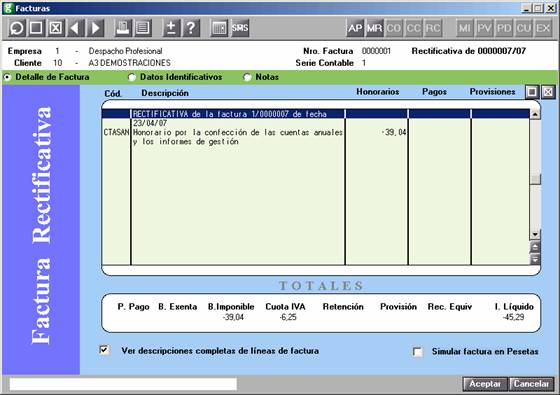Click the printer toolbar icon

point(123,28)
